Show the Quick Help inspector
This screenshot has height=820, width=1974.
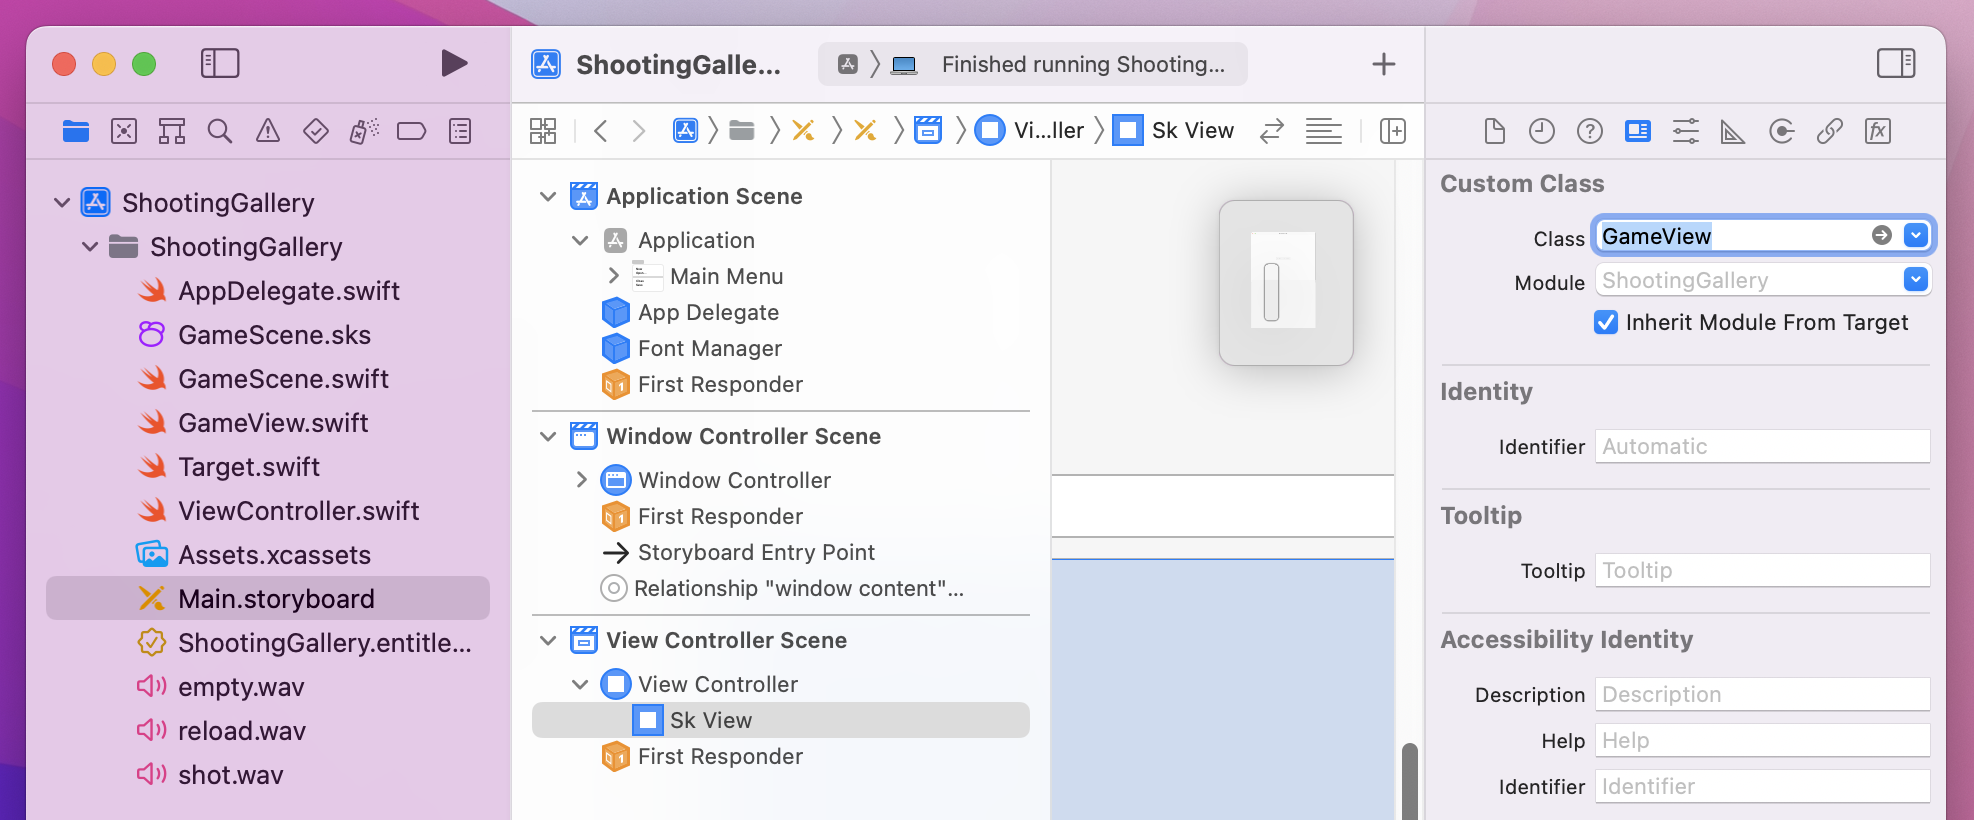point(1590,131)
